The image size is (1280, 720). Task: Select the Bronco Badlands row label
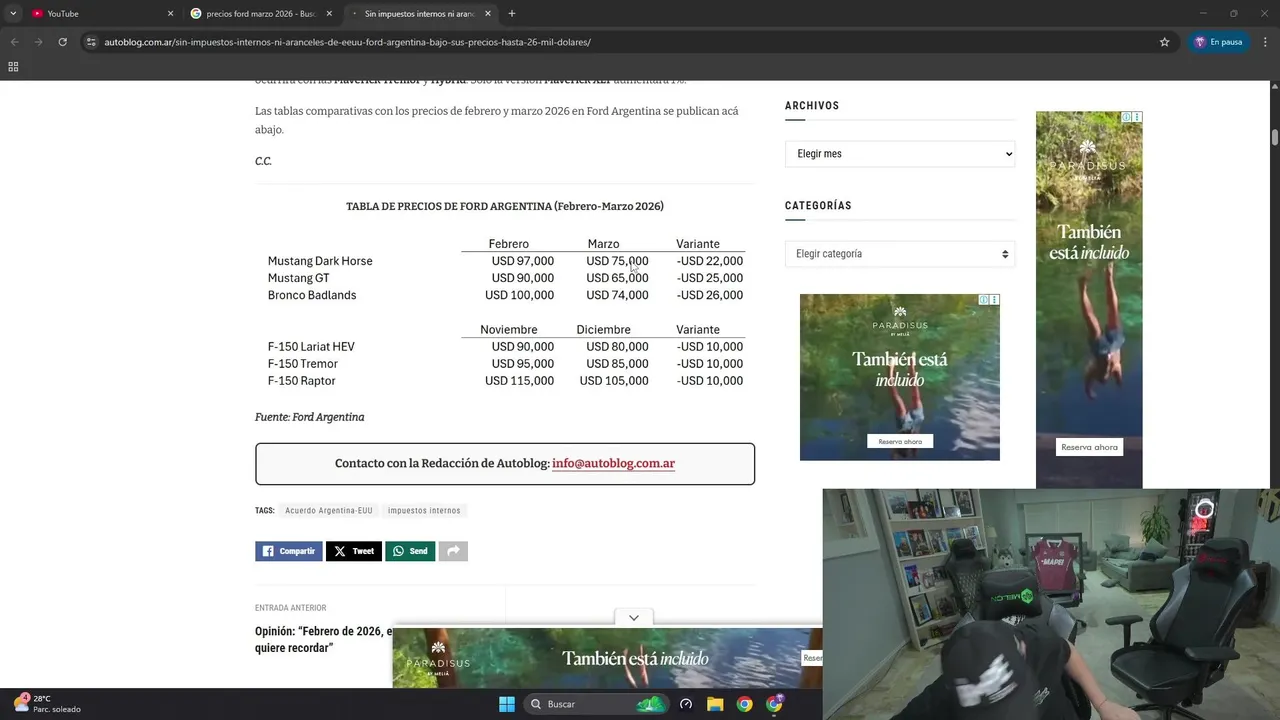point(312,295)
